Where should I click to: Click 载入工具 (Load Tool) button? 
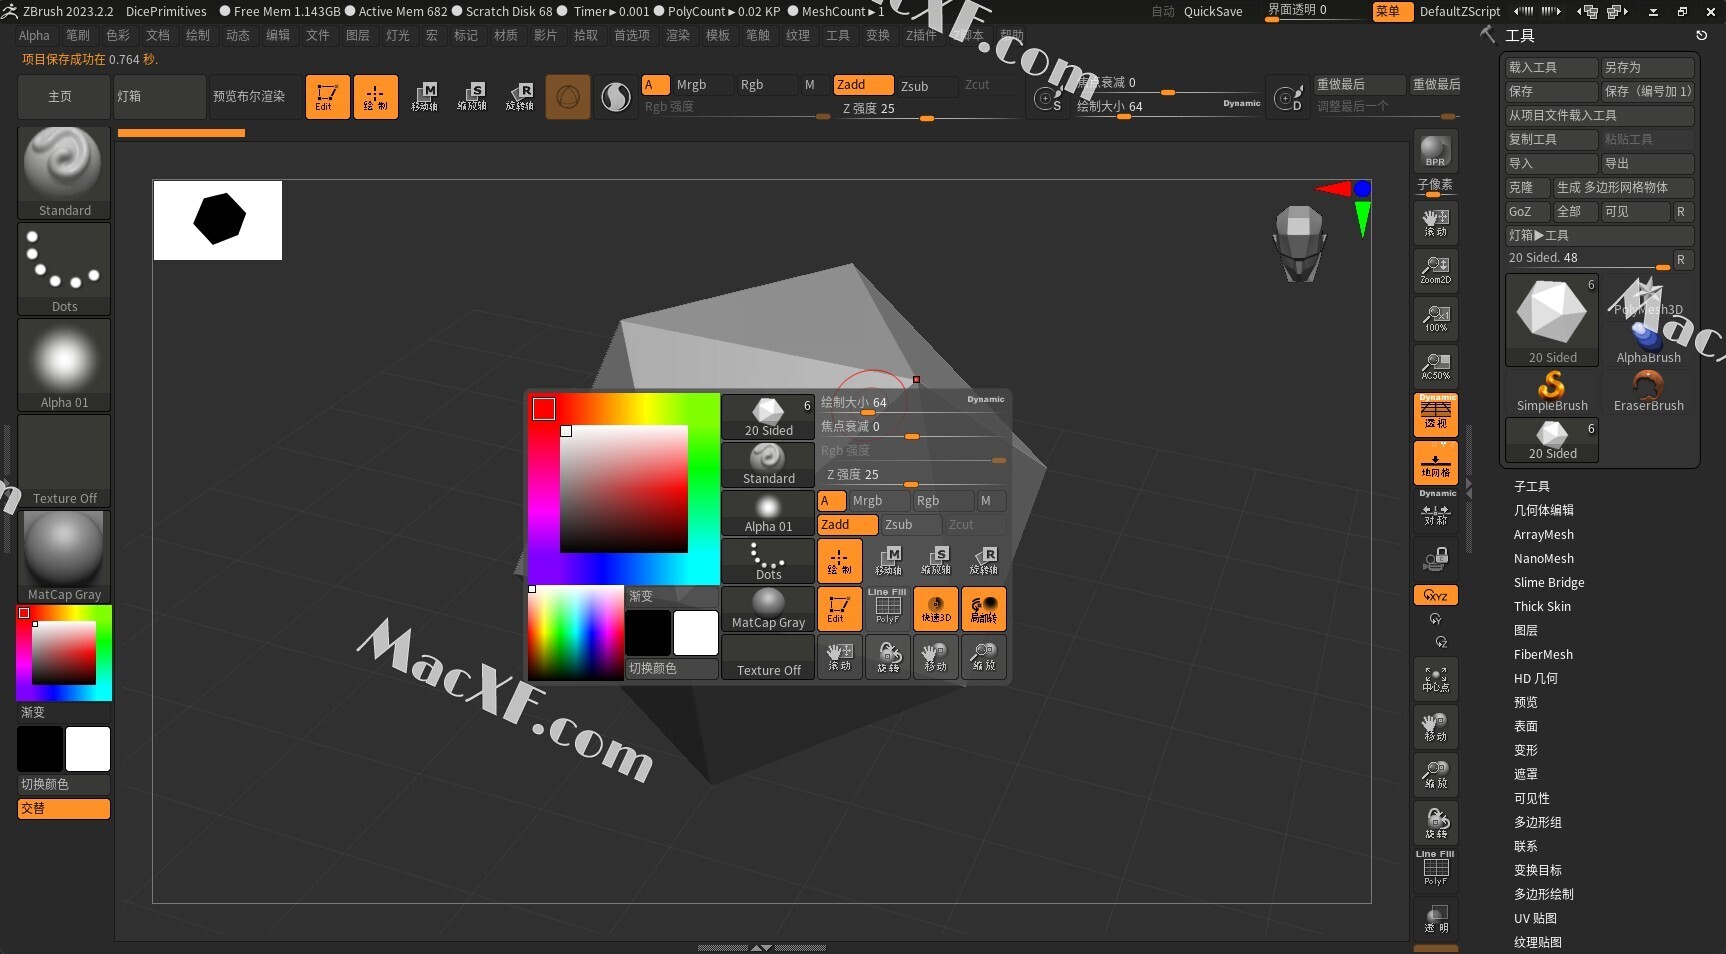[1551, 67]
